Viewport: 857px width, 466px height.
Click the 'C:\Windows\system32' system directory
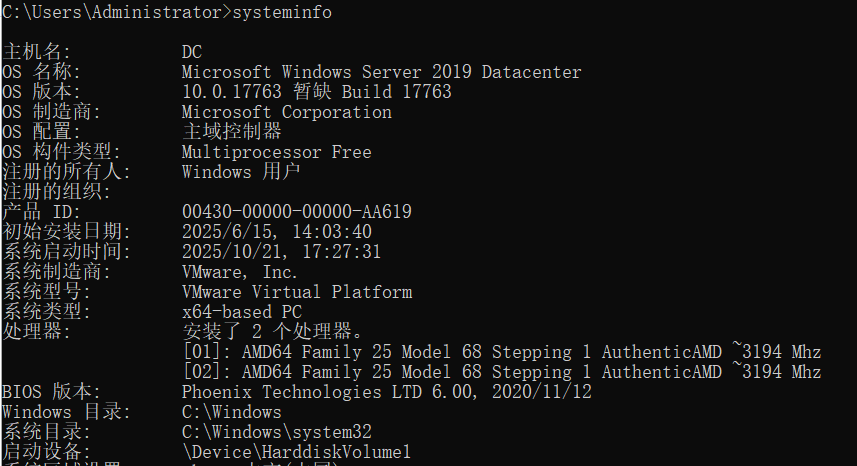click(277, 432)
